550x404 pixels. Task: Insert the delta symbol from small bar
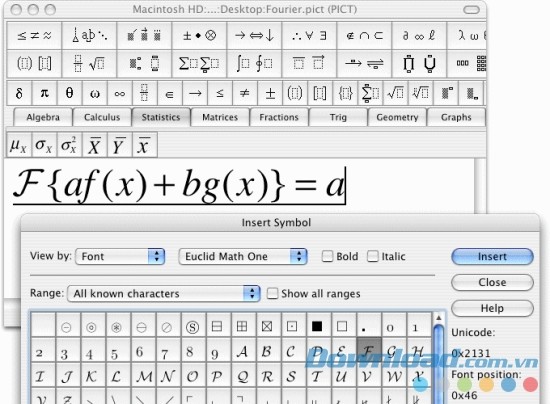click(19, 93)
